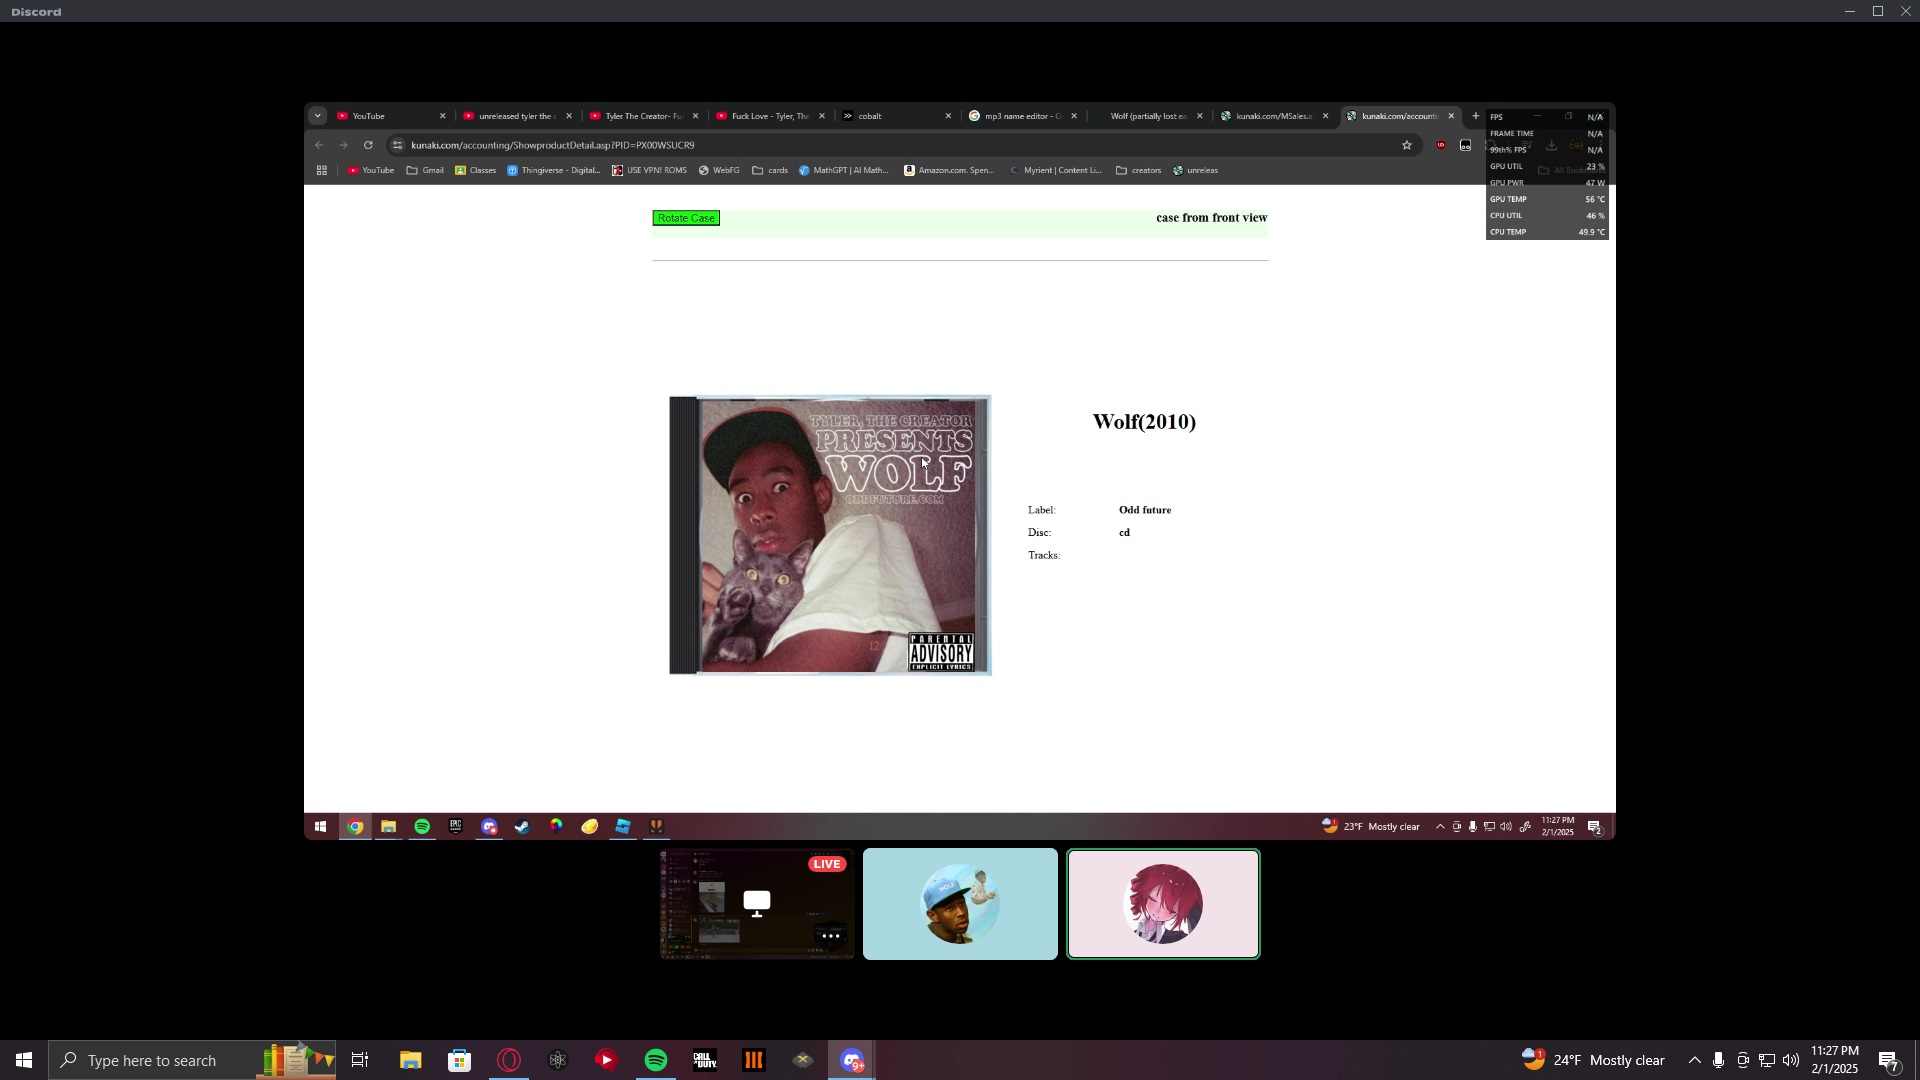
Task: Click the Wolf album CD cover image
Action: coord(830,535)
